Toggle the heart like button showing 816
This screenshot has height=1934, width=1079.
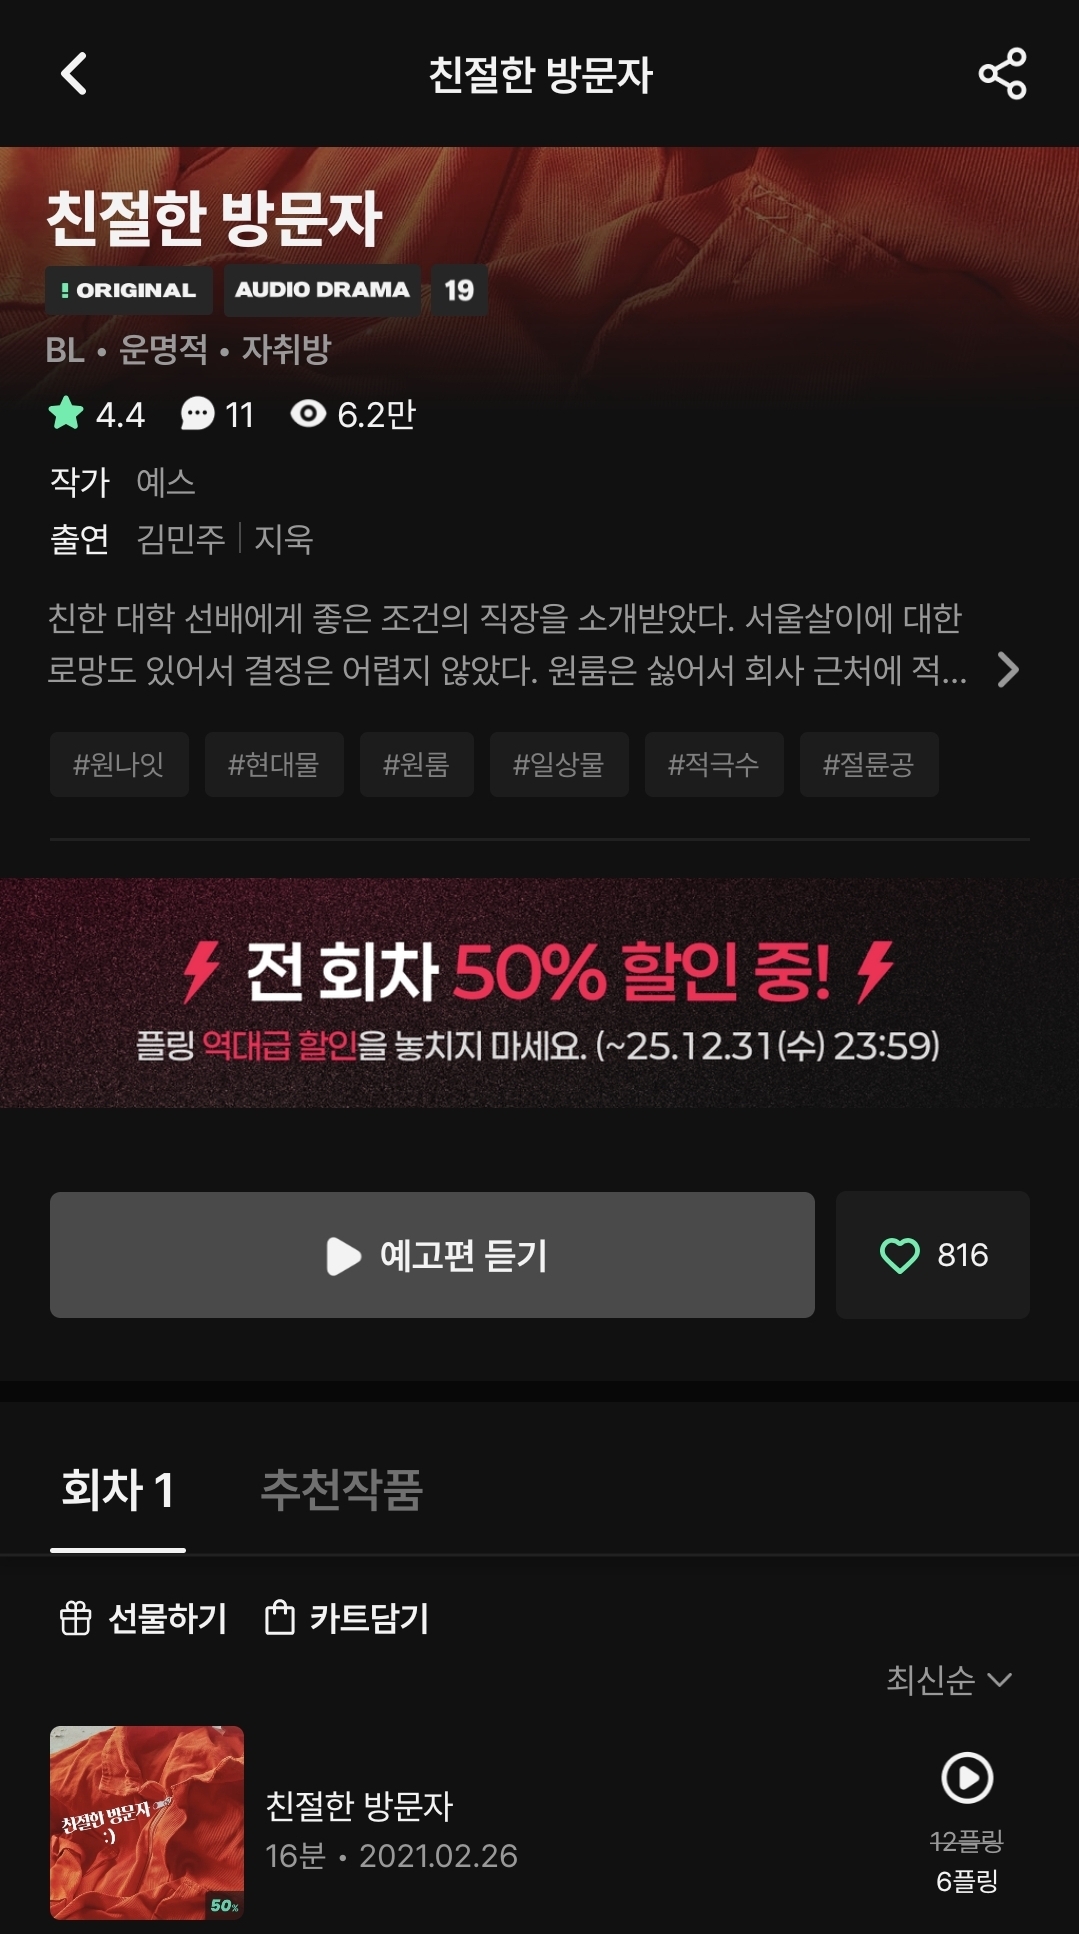pyautogui.click(x=932, y=1255)
